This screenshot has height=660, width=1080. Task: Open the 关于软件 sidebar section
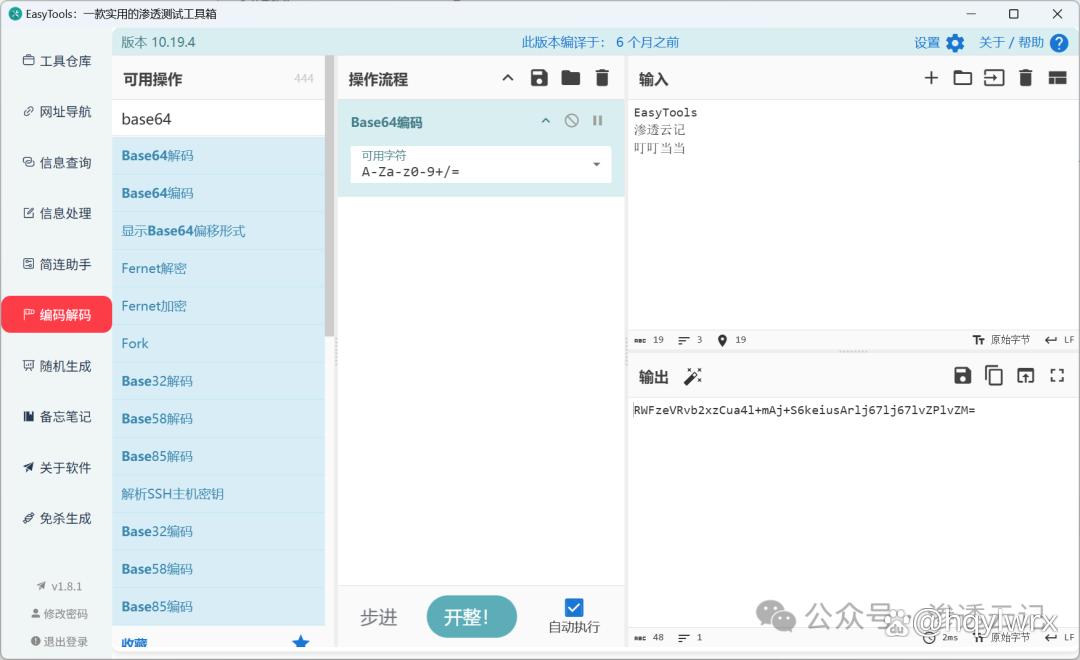56,467
